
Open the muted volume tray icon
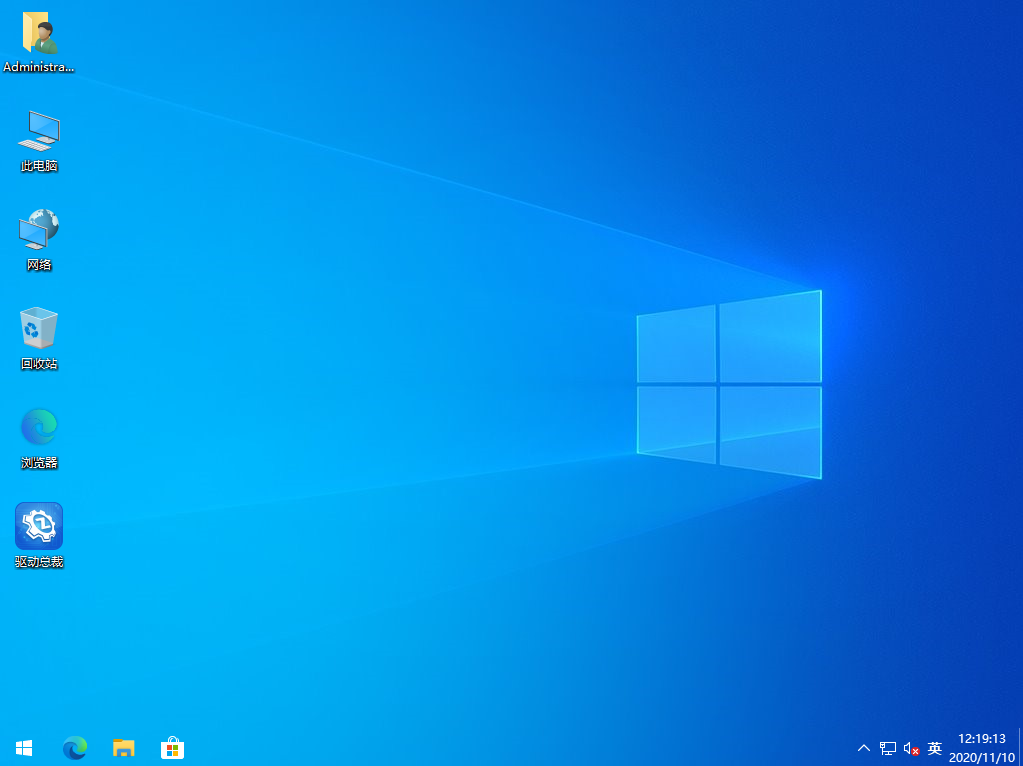tap(911, 748)
